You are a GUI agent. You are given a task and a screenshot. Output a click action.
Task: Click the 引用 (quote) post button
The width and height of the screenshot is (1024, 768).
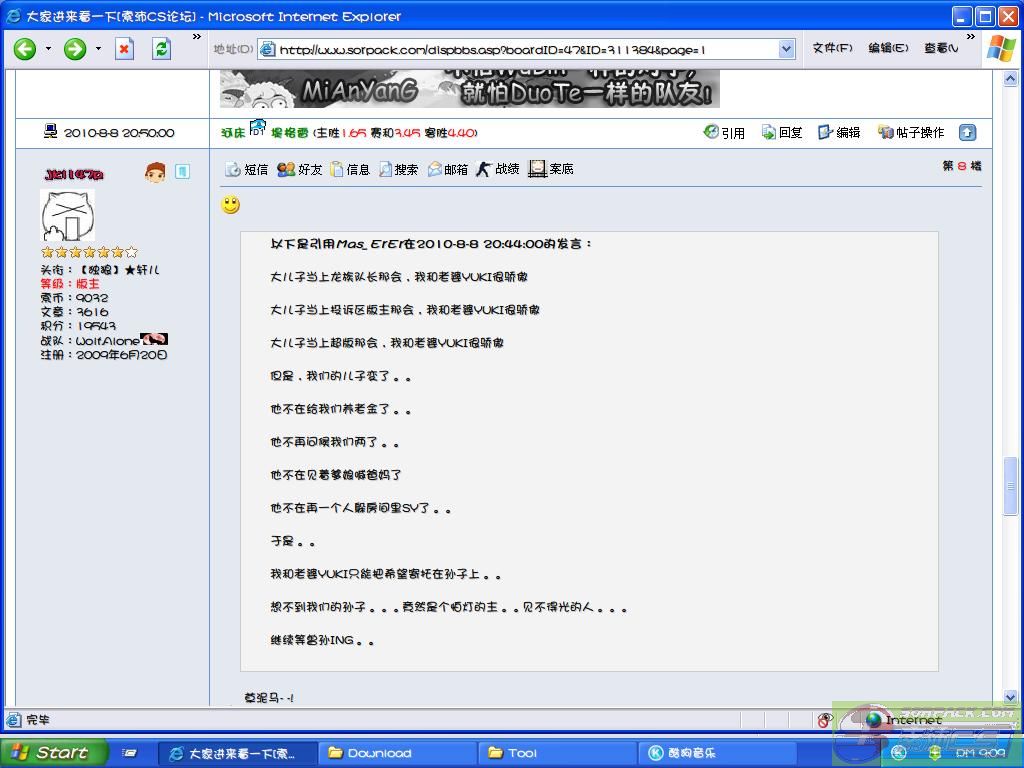click(x=725, y=132)
